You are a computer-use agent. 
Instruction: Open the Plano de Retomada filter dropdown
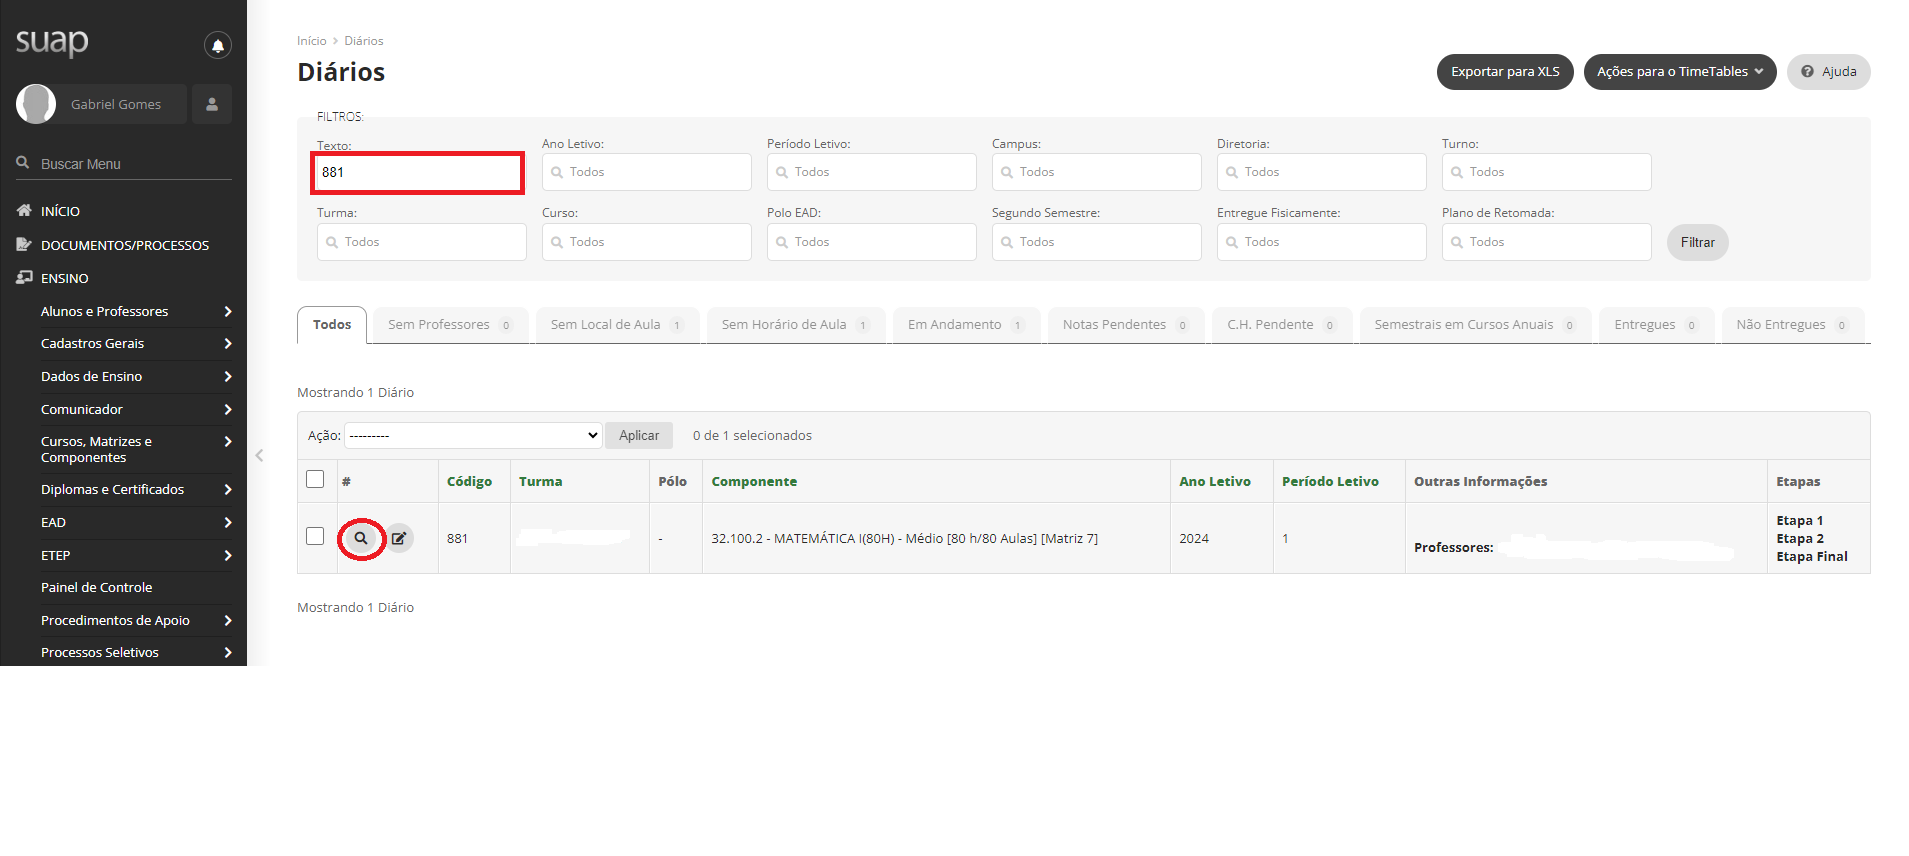point(1547,242)
